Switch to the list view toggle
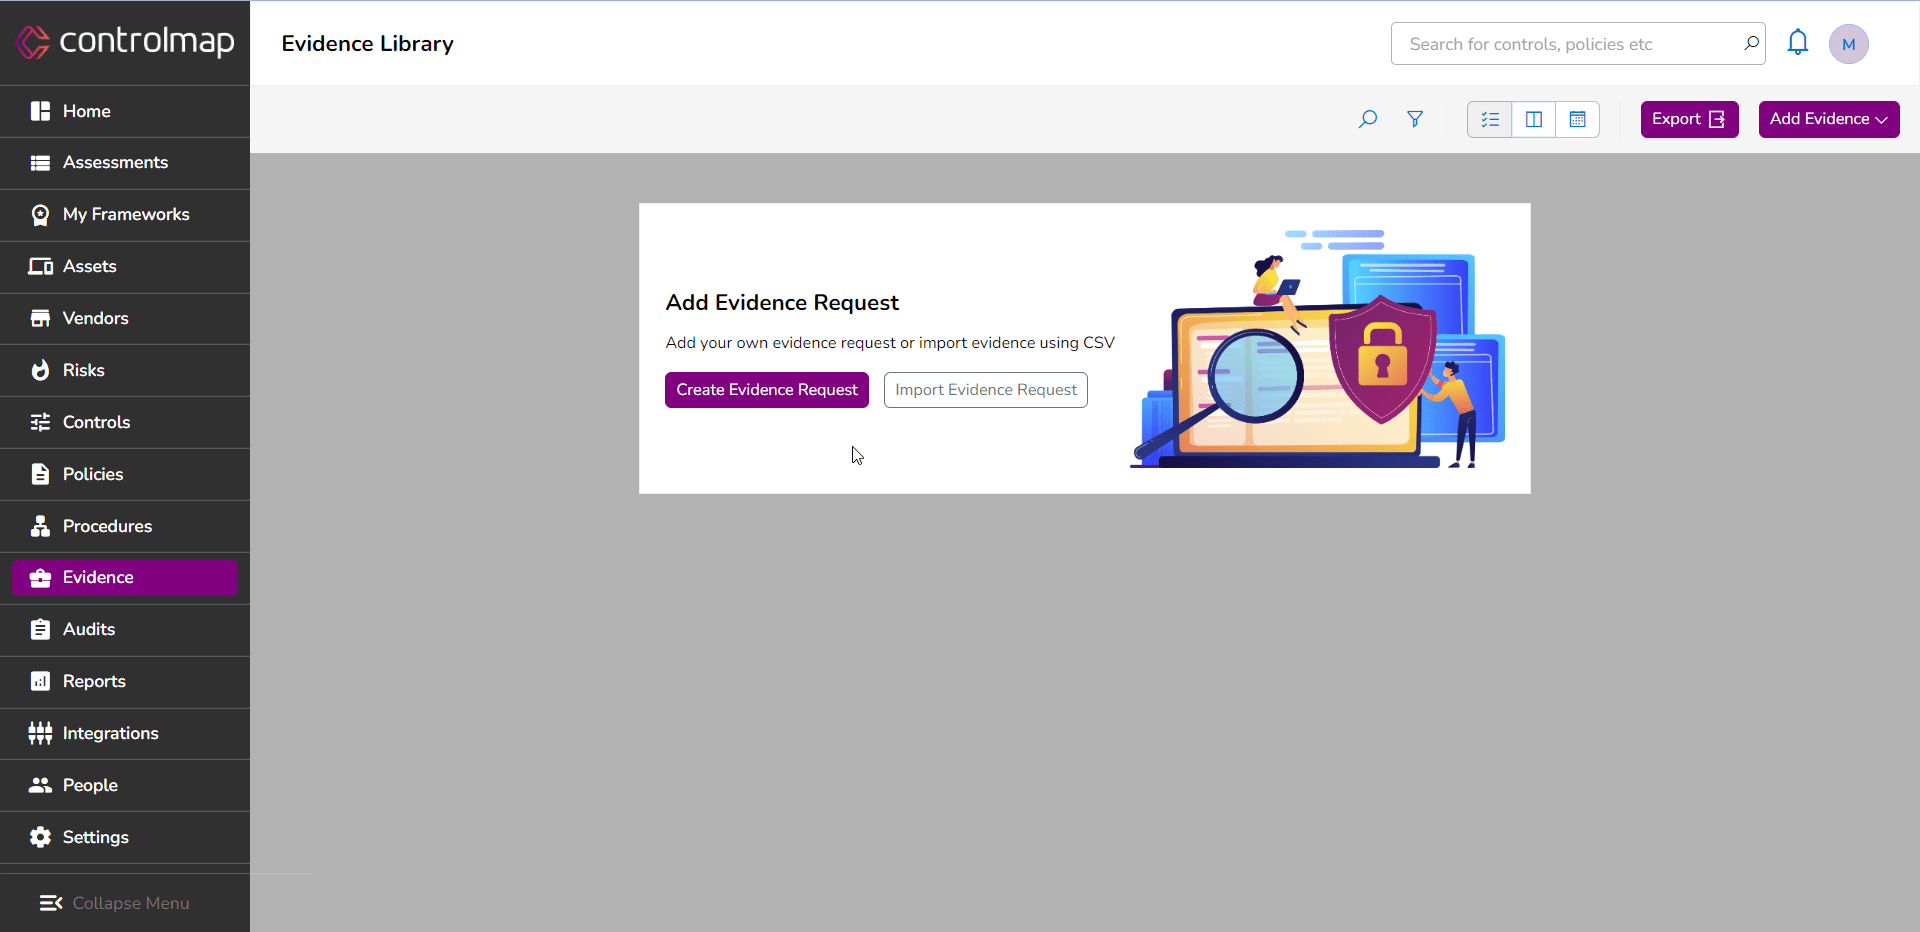Viewport: 1920px width, 932px height. pyautogui.click(x=1489, y=119)
